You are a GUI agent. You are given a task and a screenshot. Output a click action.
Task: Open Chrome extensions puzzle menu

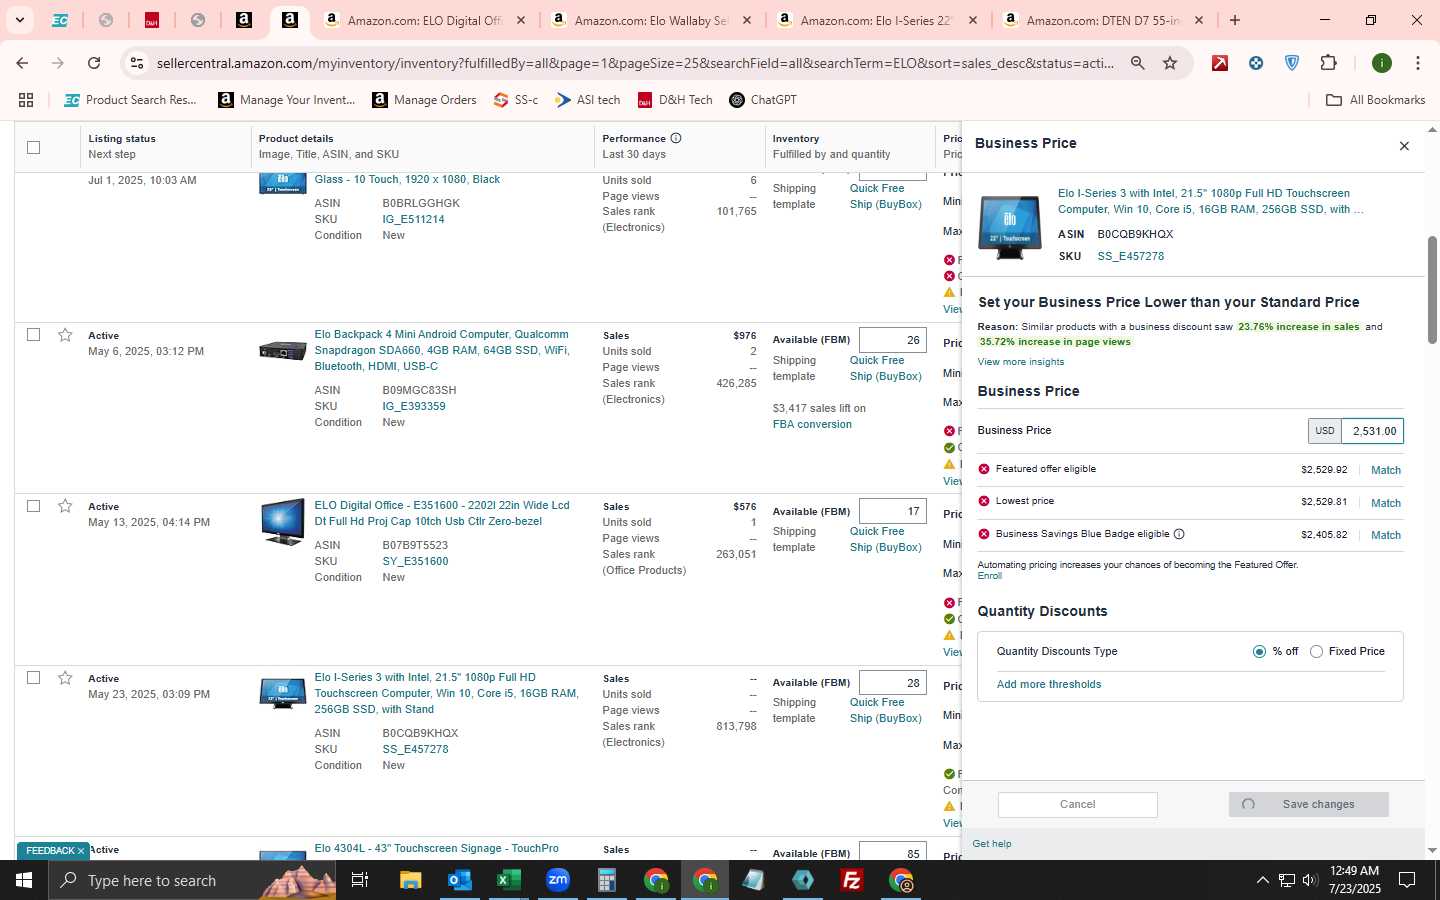coord(1328,63)
